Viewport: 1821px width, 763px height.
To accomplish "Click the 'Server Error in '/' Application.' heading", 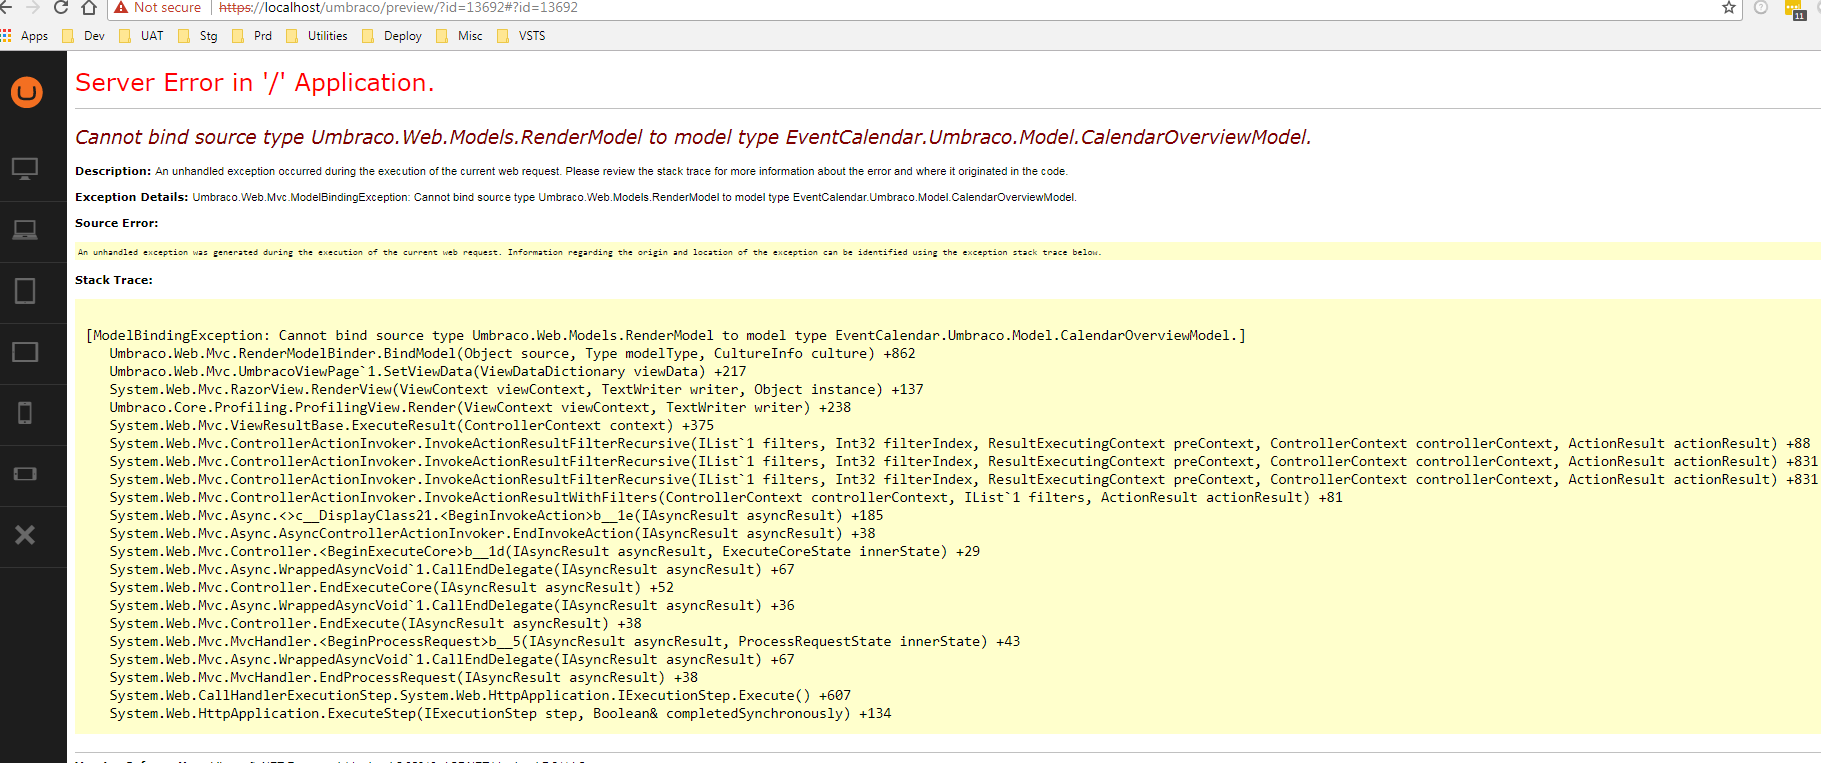I will click(255, 83).
